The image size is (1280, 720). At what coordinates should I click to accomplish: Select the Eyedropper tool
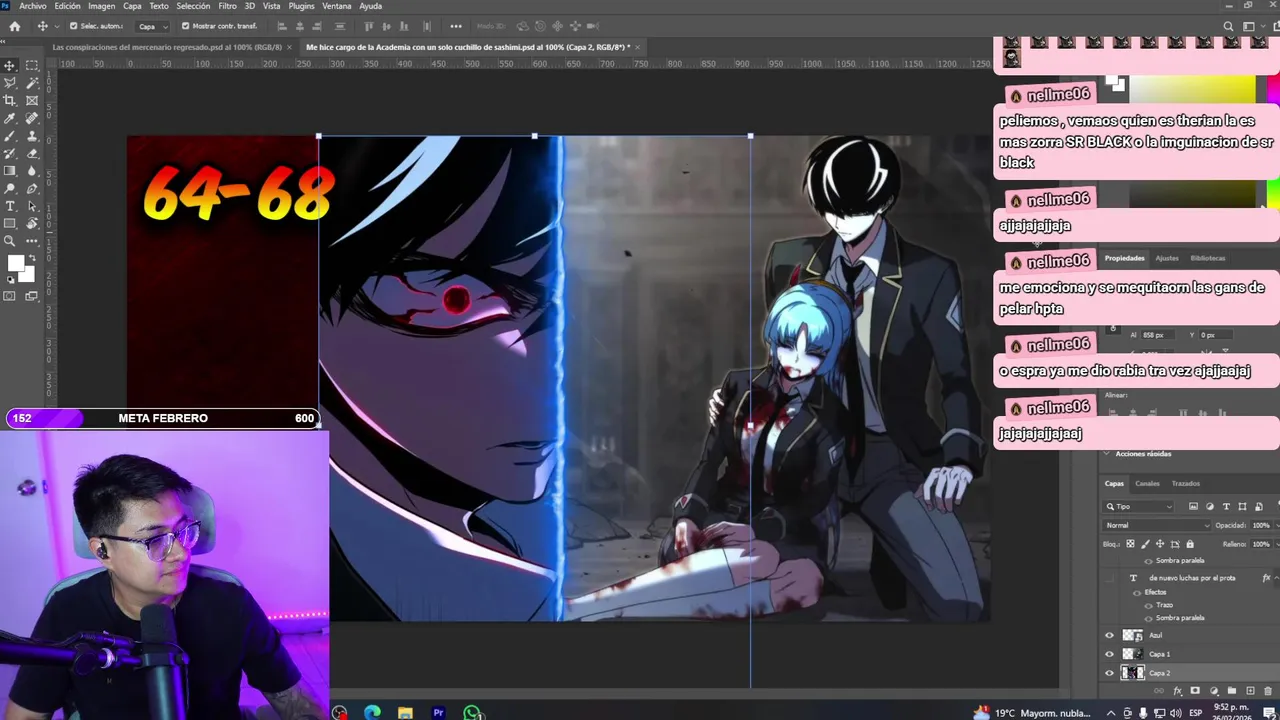[x=9, y=118]
